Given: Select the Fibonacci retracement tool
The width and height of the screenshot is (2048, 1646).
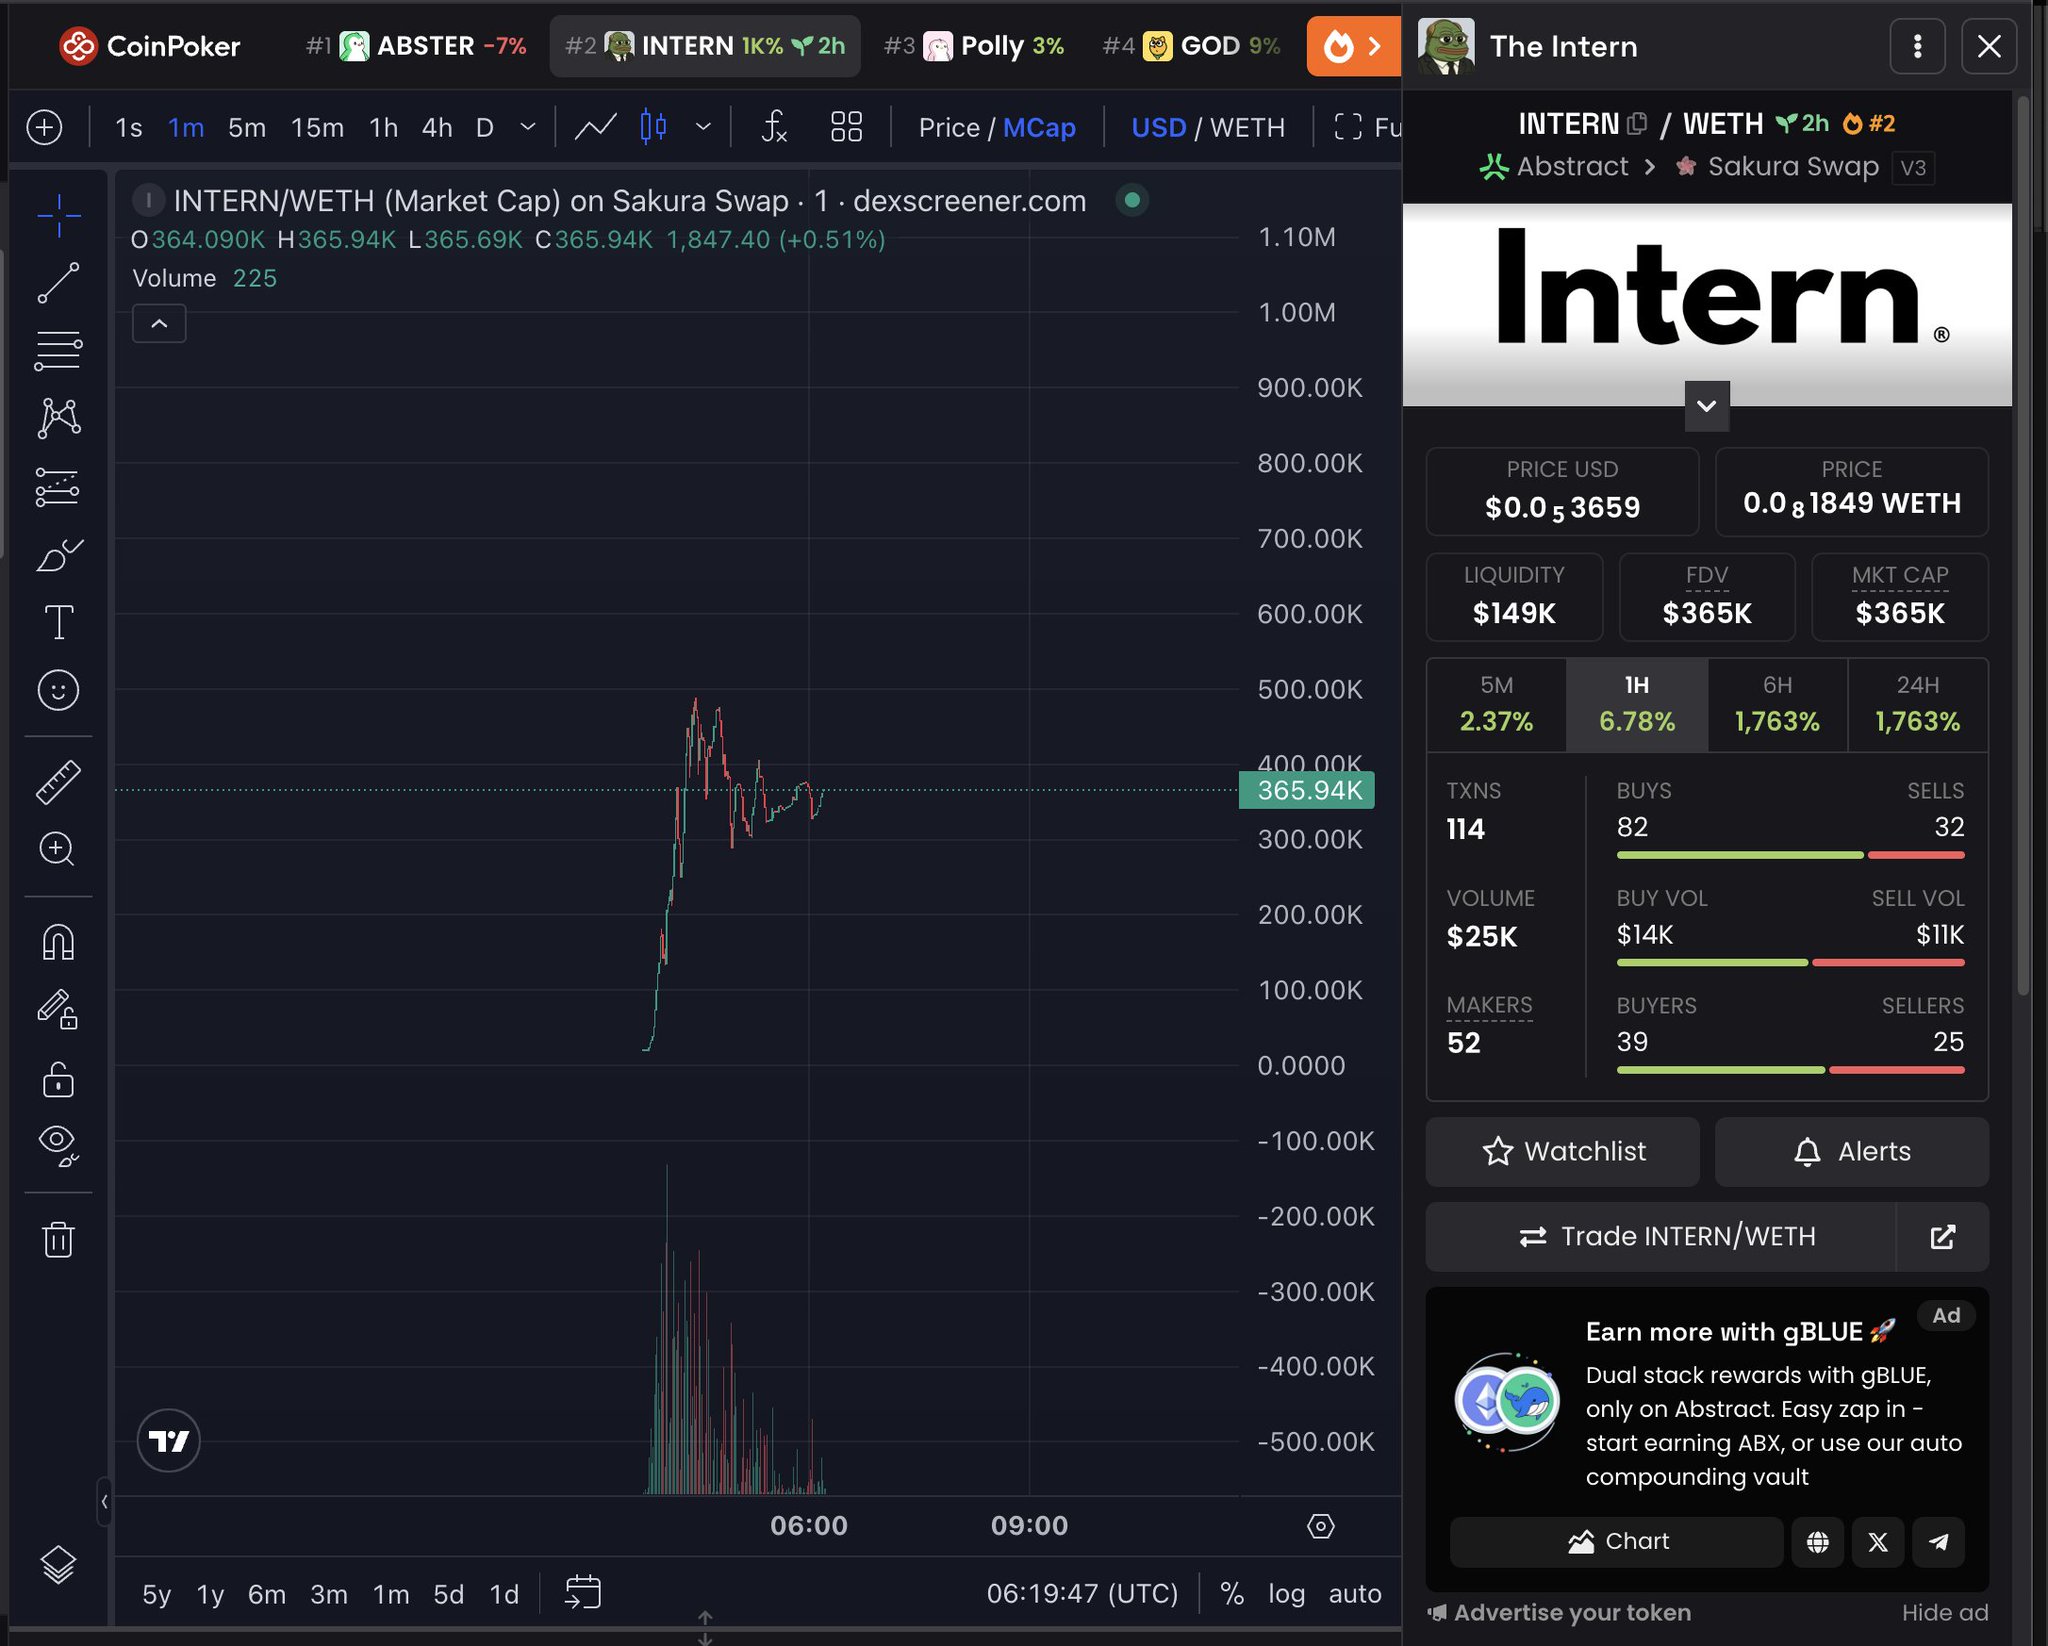Looking at the screenshot, I should (58, 351).
